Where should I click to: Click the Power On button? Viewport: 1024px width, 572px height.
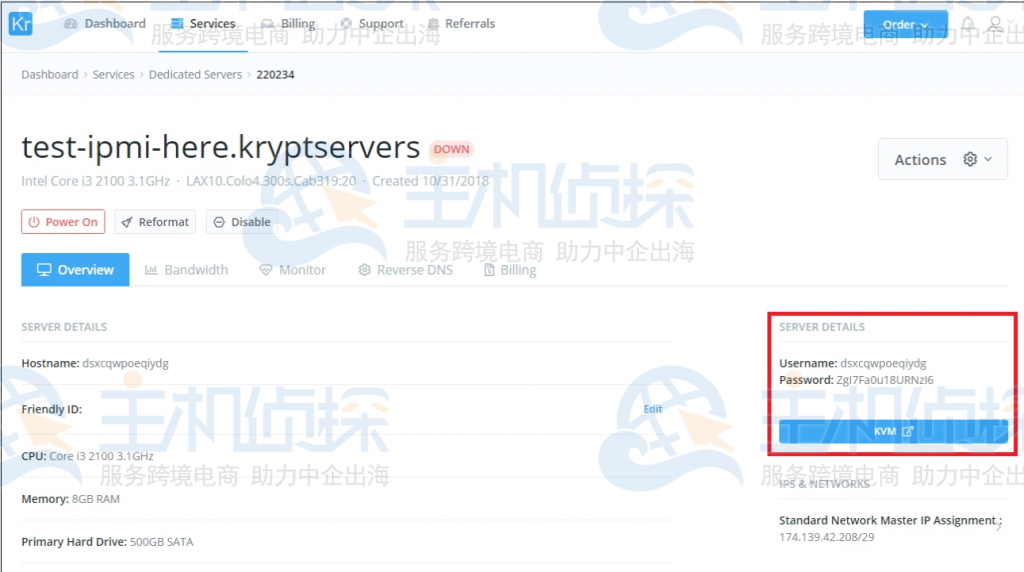tap(63, 222)
